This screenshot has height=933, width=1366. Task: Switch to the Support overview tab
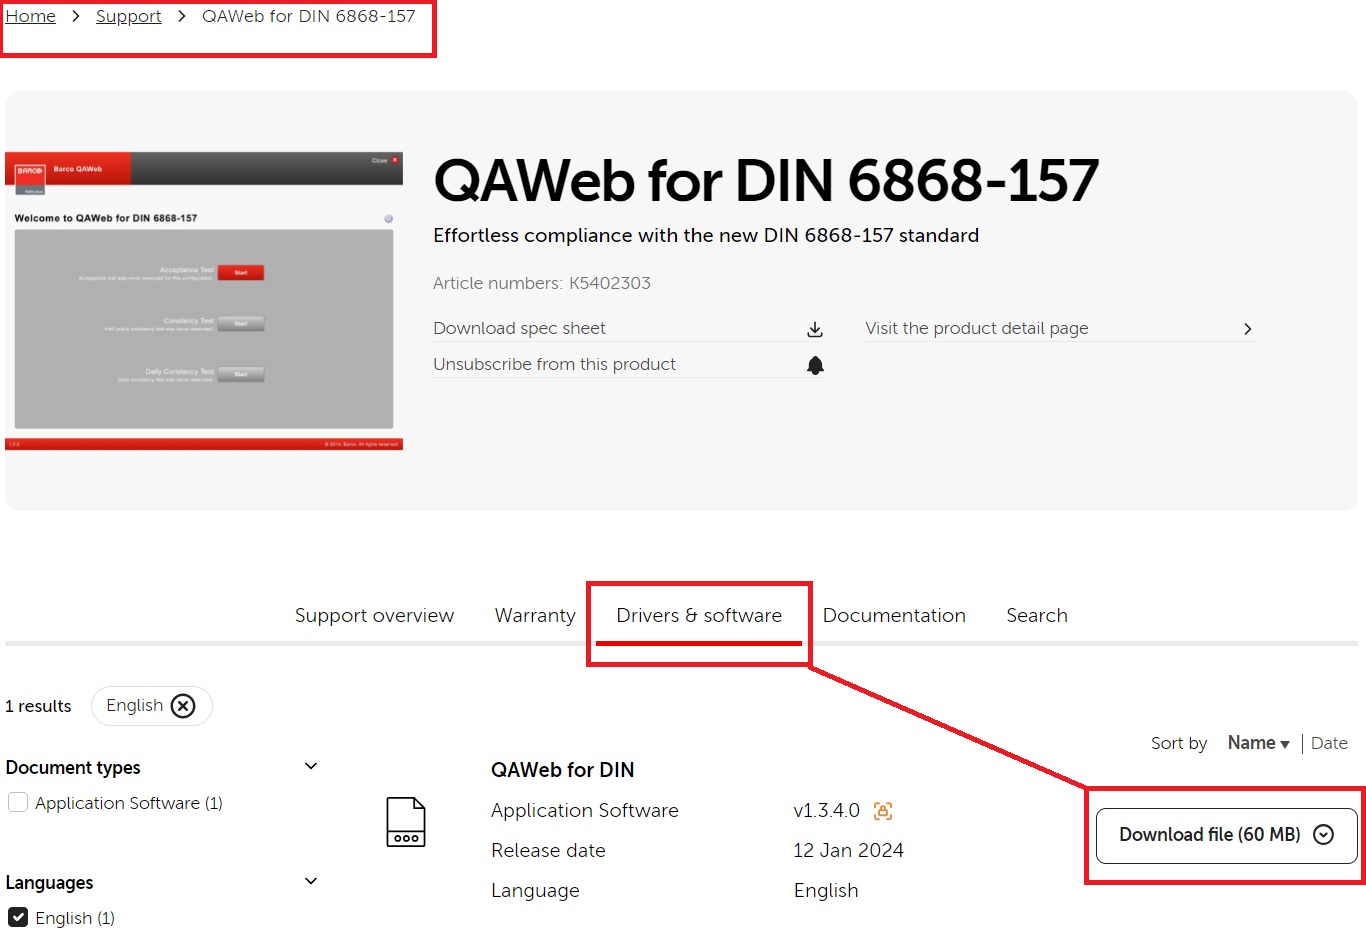click(374, 615)
